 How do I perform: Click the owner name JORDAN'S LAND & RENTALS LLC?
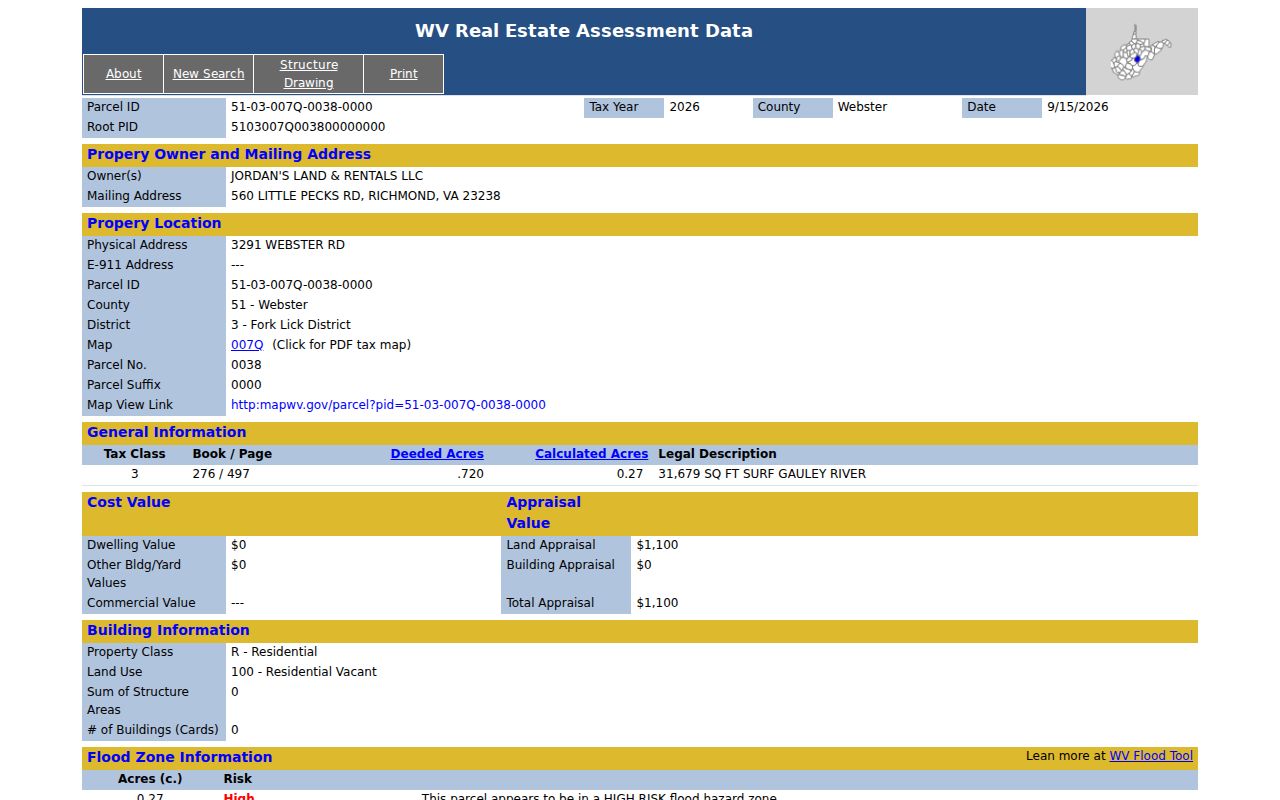327,176
